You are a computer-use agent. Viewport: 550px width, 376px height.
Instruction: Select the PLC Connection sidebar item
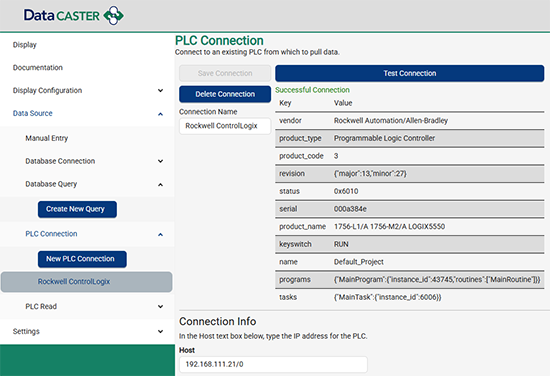tap(51, 234)
